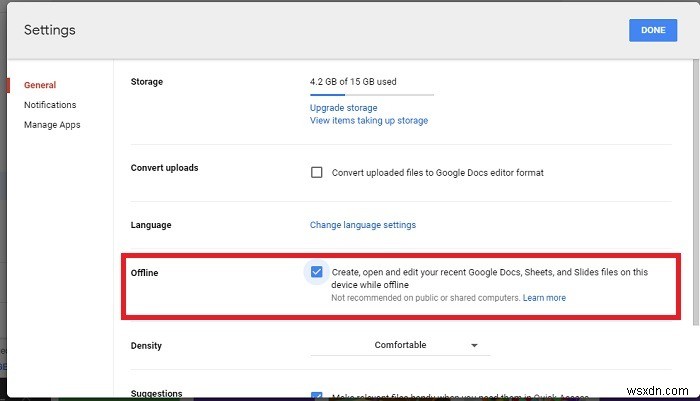Open the Manage Apps tab
The image size is (700, 401).
[x=52, y=125]
